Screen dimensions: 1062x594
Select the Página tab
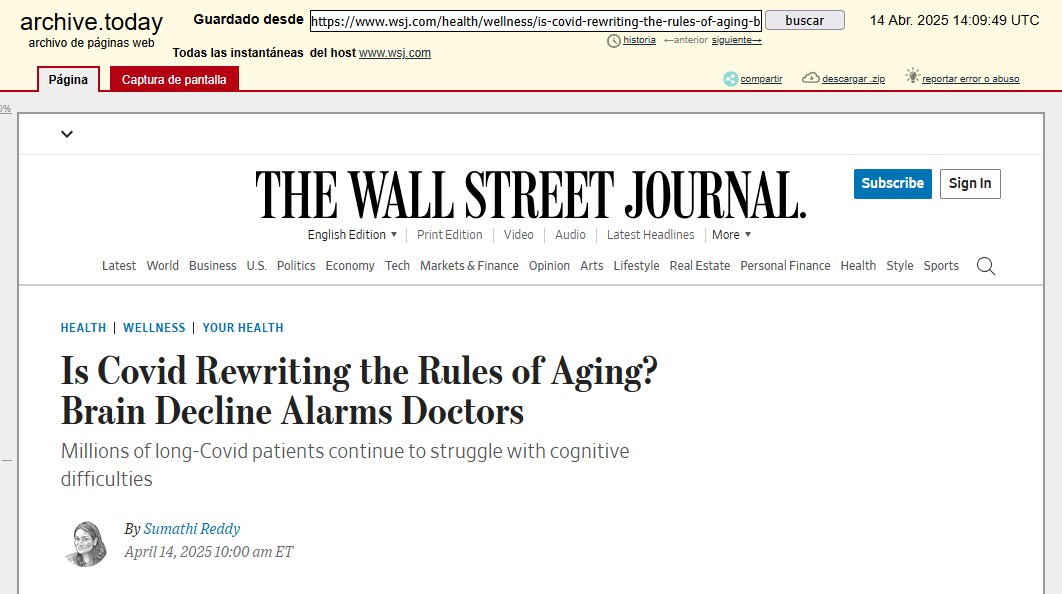(69, 79)
